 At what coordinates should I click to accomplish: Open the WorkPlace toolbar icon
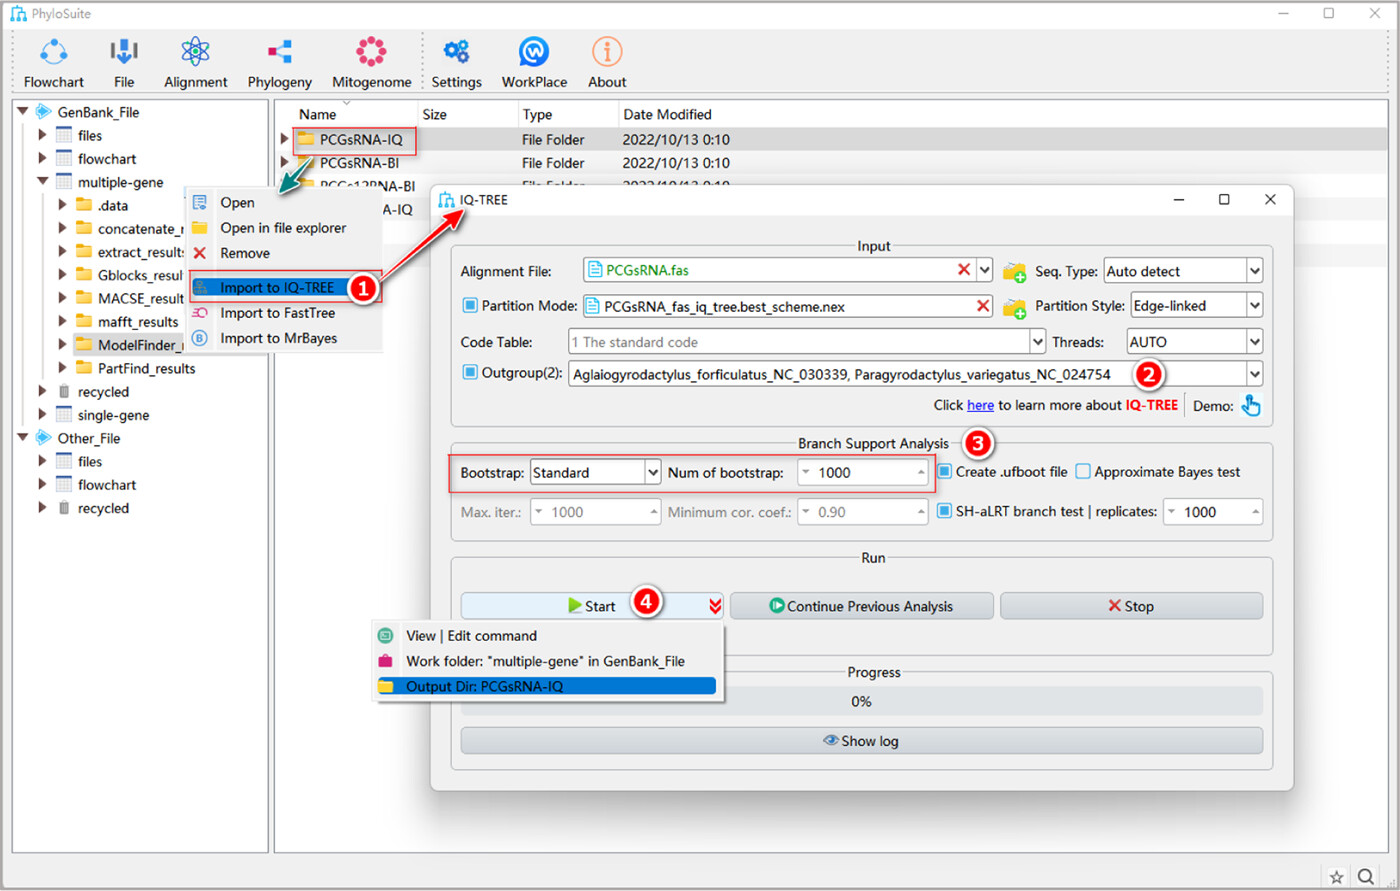(534, 51)
